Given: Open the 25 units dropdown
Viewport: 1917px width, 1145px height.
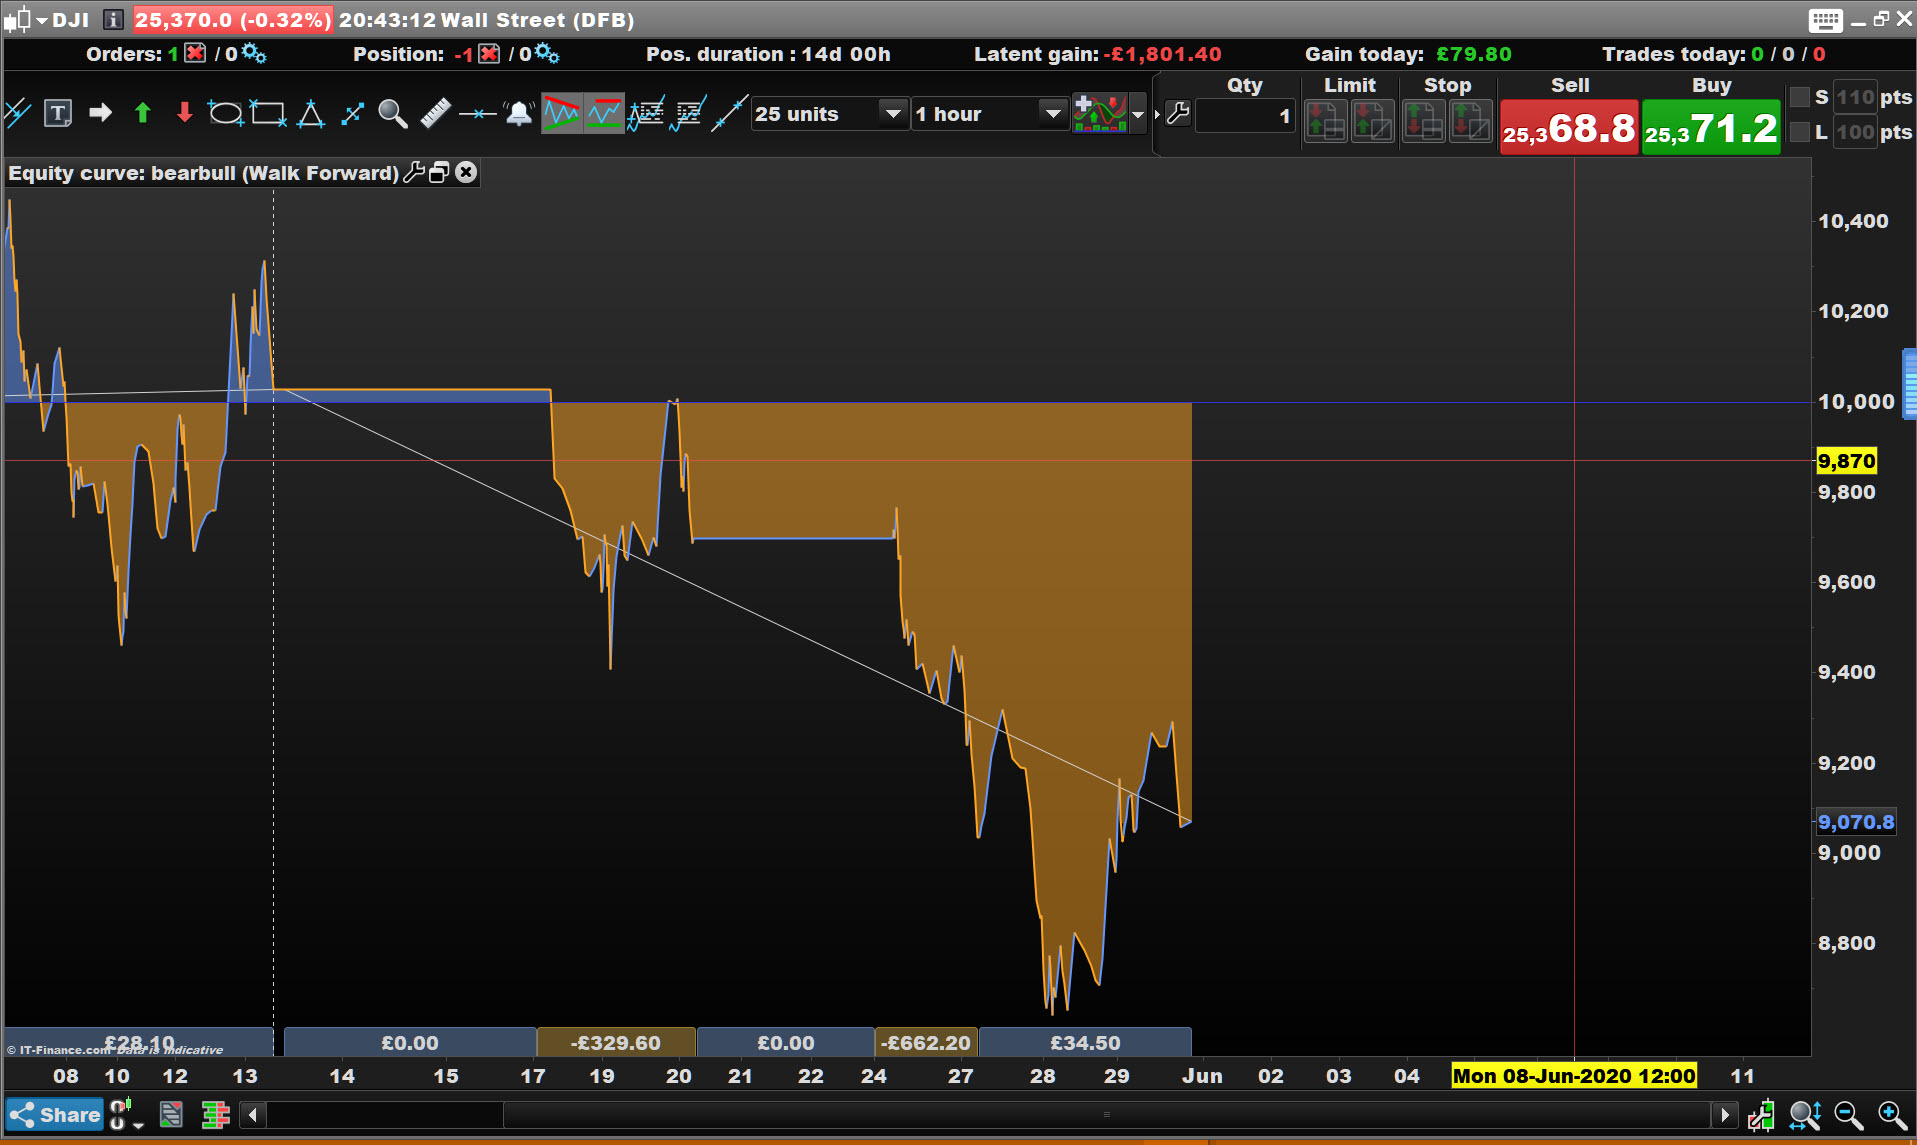Looking at the screenshot, I should (x=830, y=114).
